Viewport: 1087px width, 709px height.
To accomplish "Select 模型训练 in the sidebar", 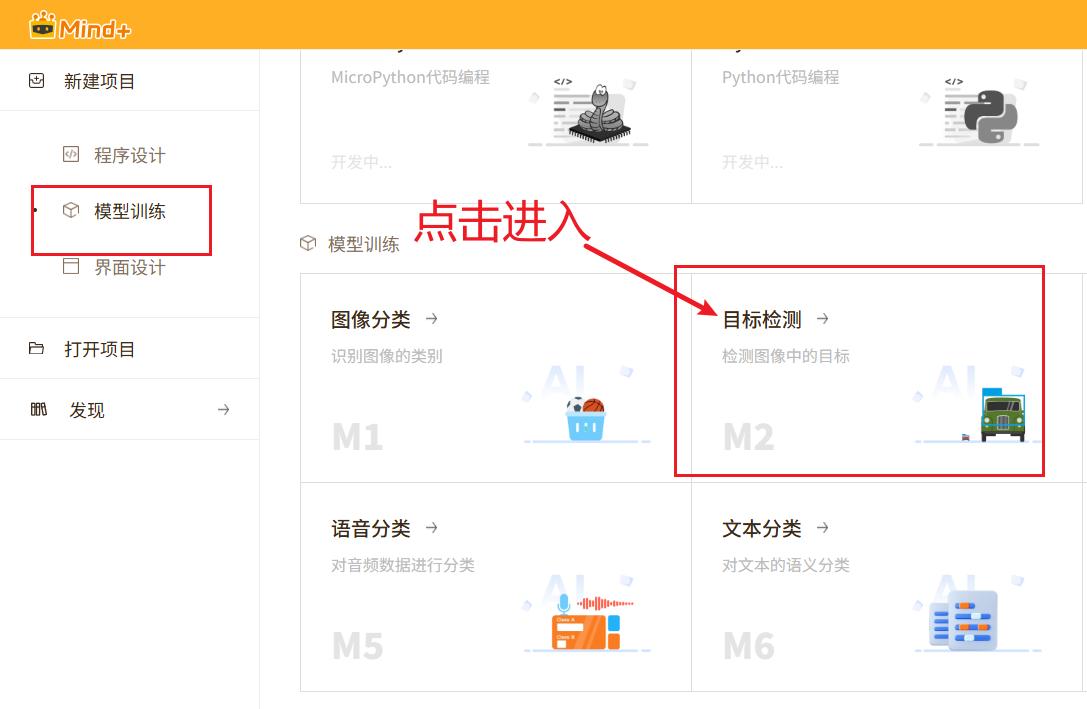I will coord(130,211).
